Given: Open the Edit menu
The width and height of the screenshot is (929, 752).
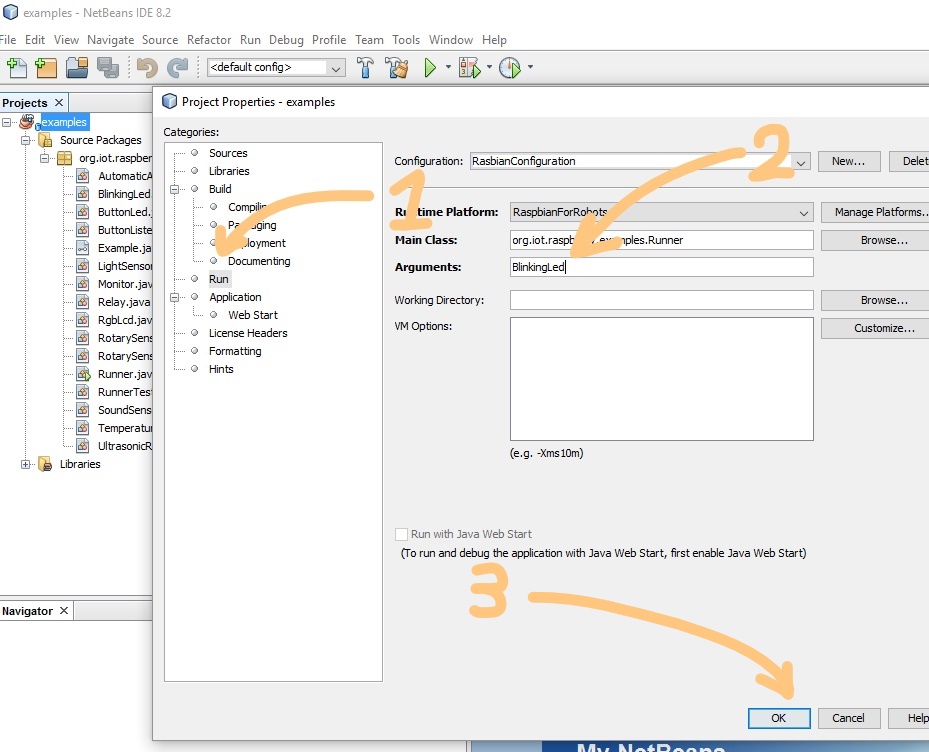Looking at the screenshot, I should [35, 40].
